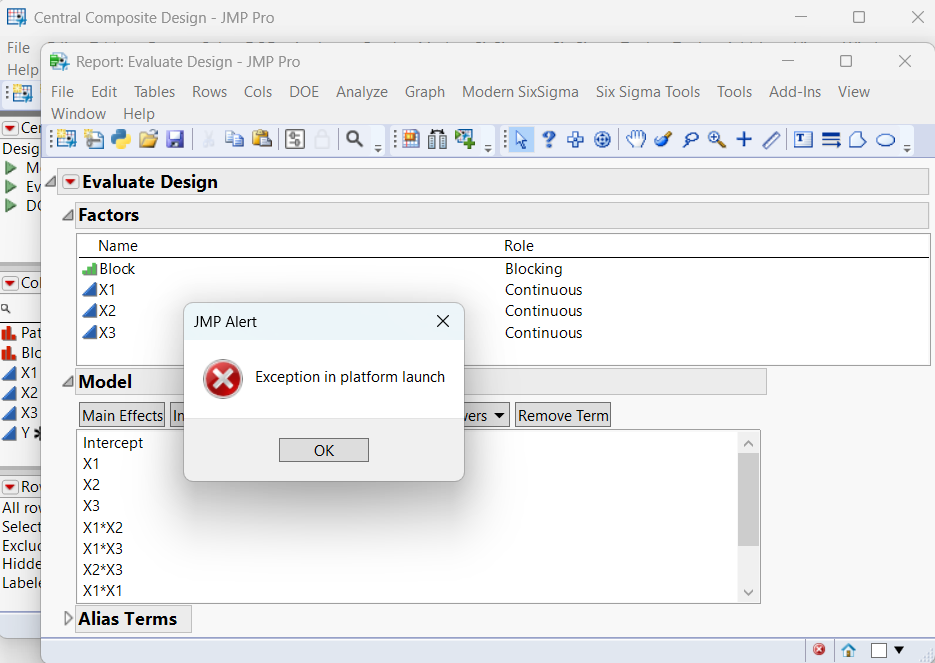Open Columns red triangle in background window
Screen dimensions: 935x663
coord(10,283)
